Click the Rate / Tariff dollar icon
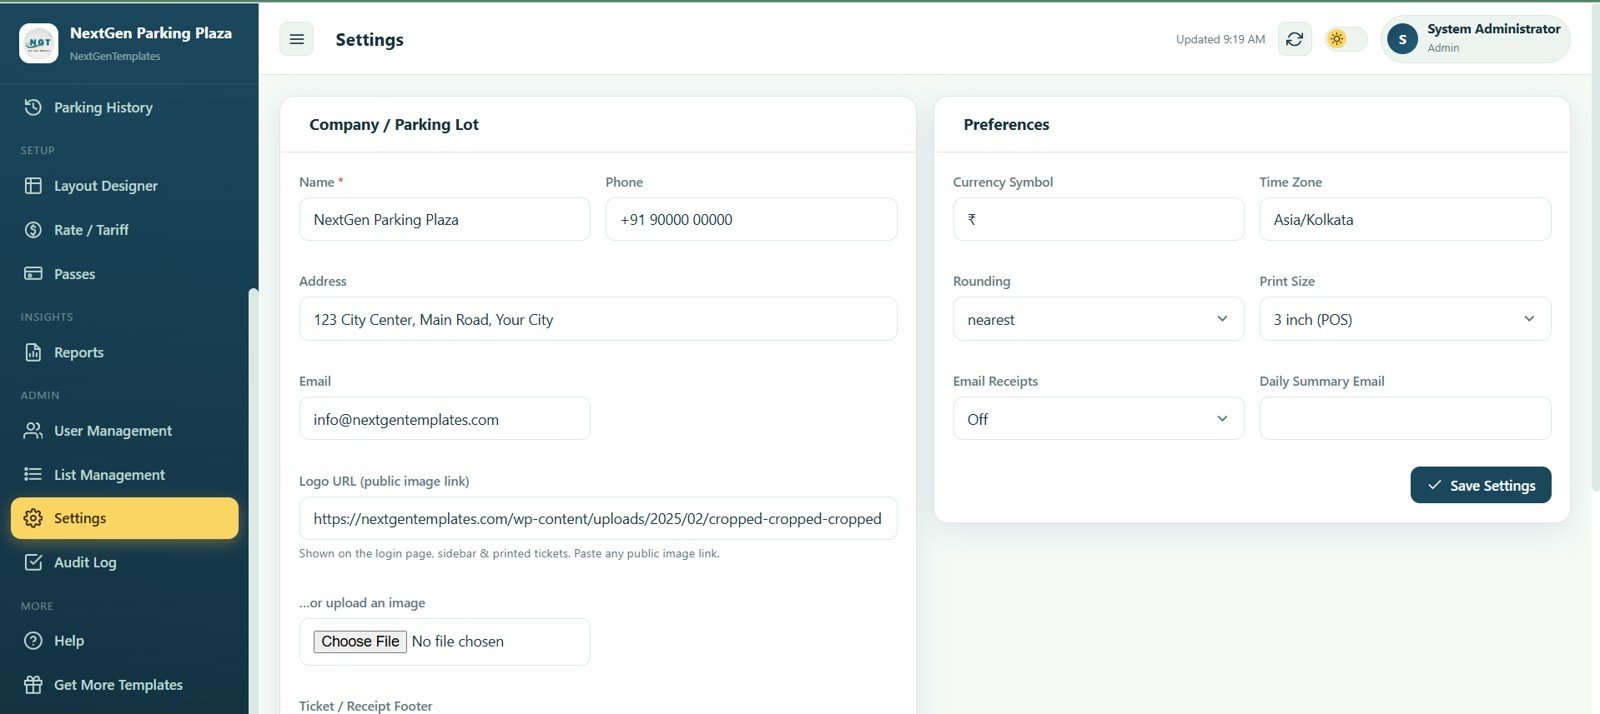This screenshot has height=714, width=1600. click(33, 230)
